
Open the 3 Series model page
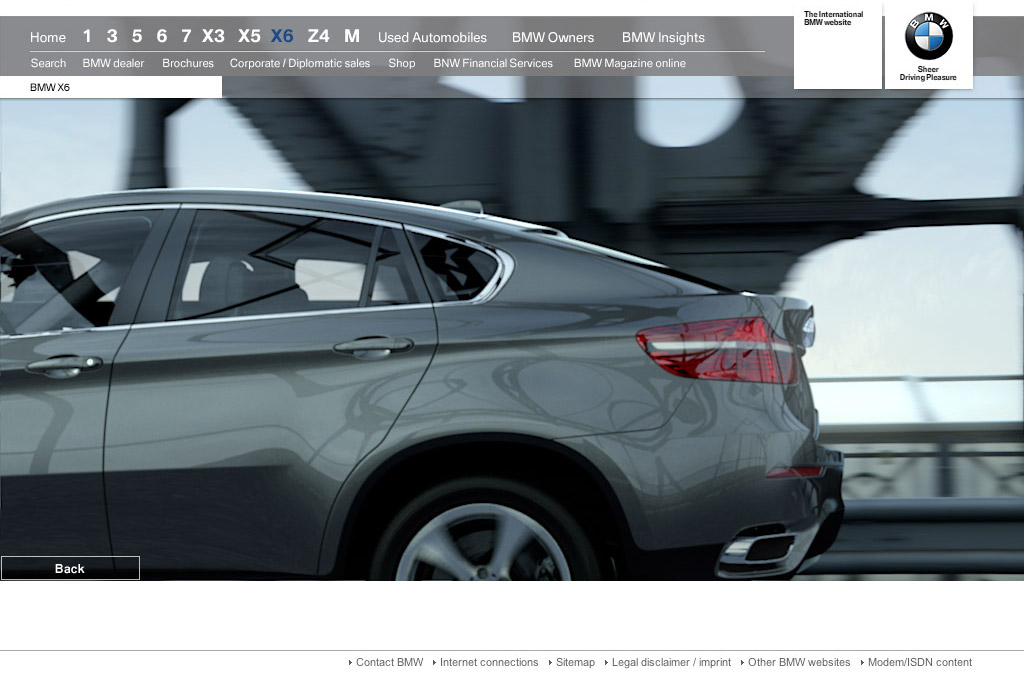pyautogui.click(x=112, y=36)
